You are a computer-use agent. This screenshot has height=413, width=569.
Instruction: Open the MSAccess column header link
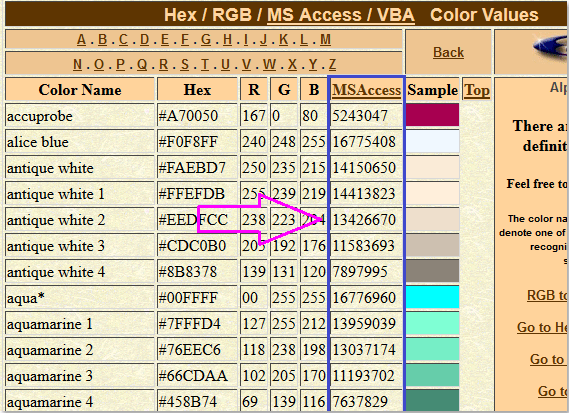click(367, 90)
